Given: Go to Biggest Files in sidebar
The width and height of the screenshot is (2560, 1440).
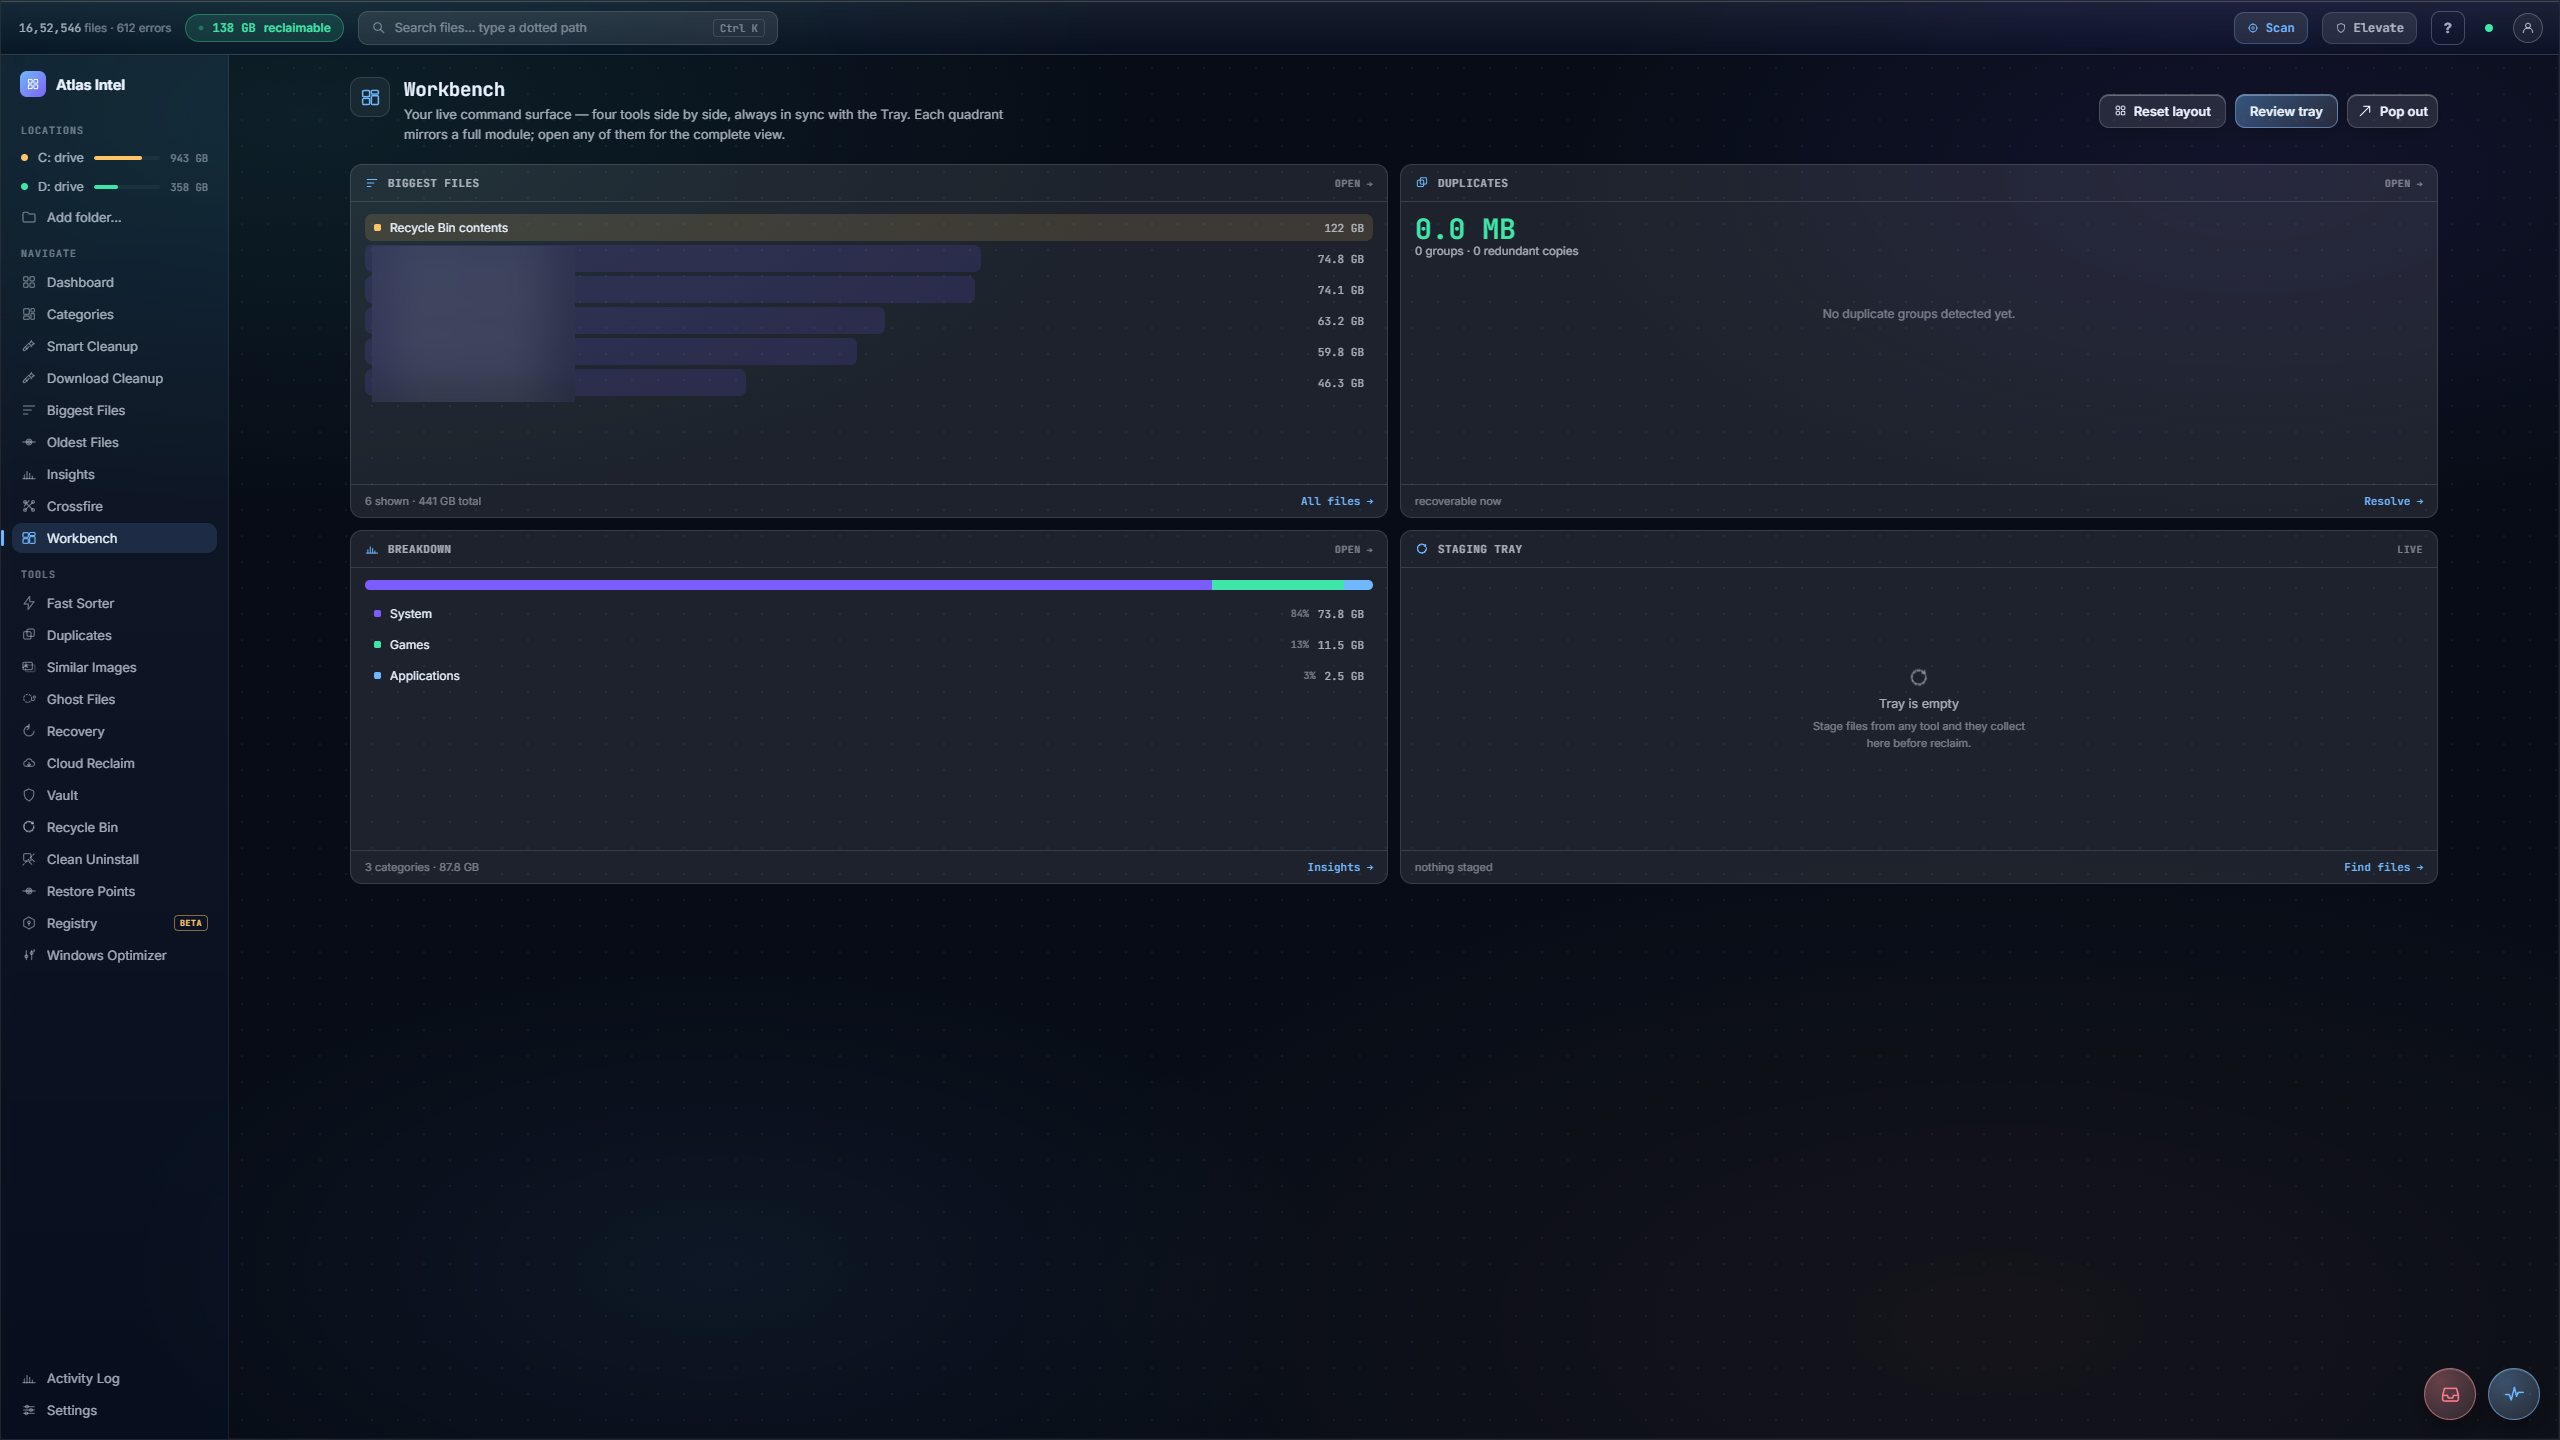Looking at the screenshot, I should click(x=114, y=410).
